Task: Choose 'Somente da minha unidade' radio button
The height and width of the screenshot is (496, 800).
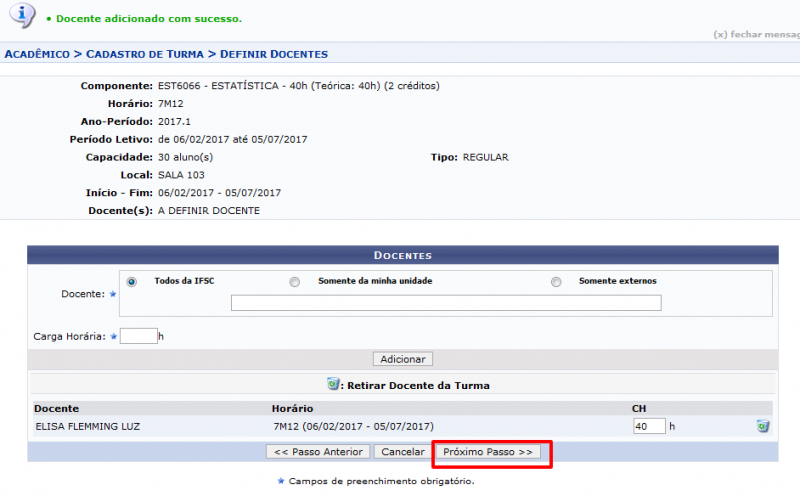Action: (x=294, y=282)
